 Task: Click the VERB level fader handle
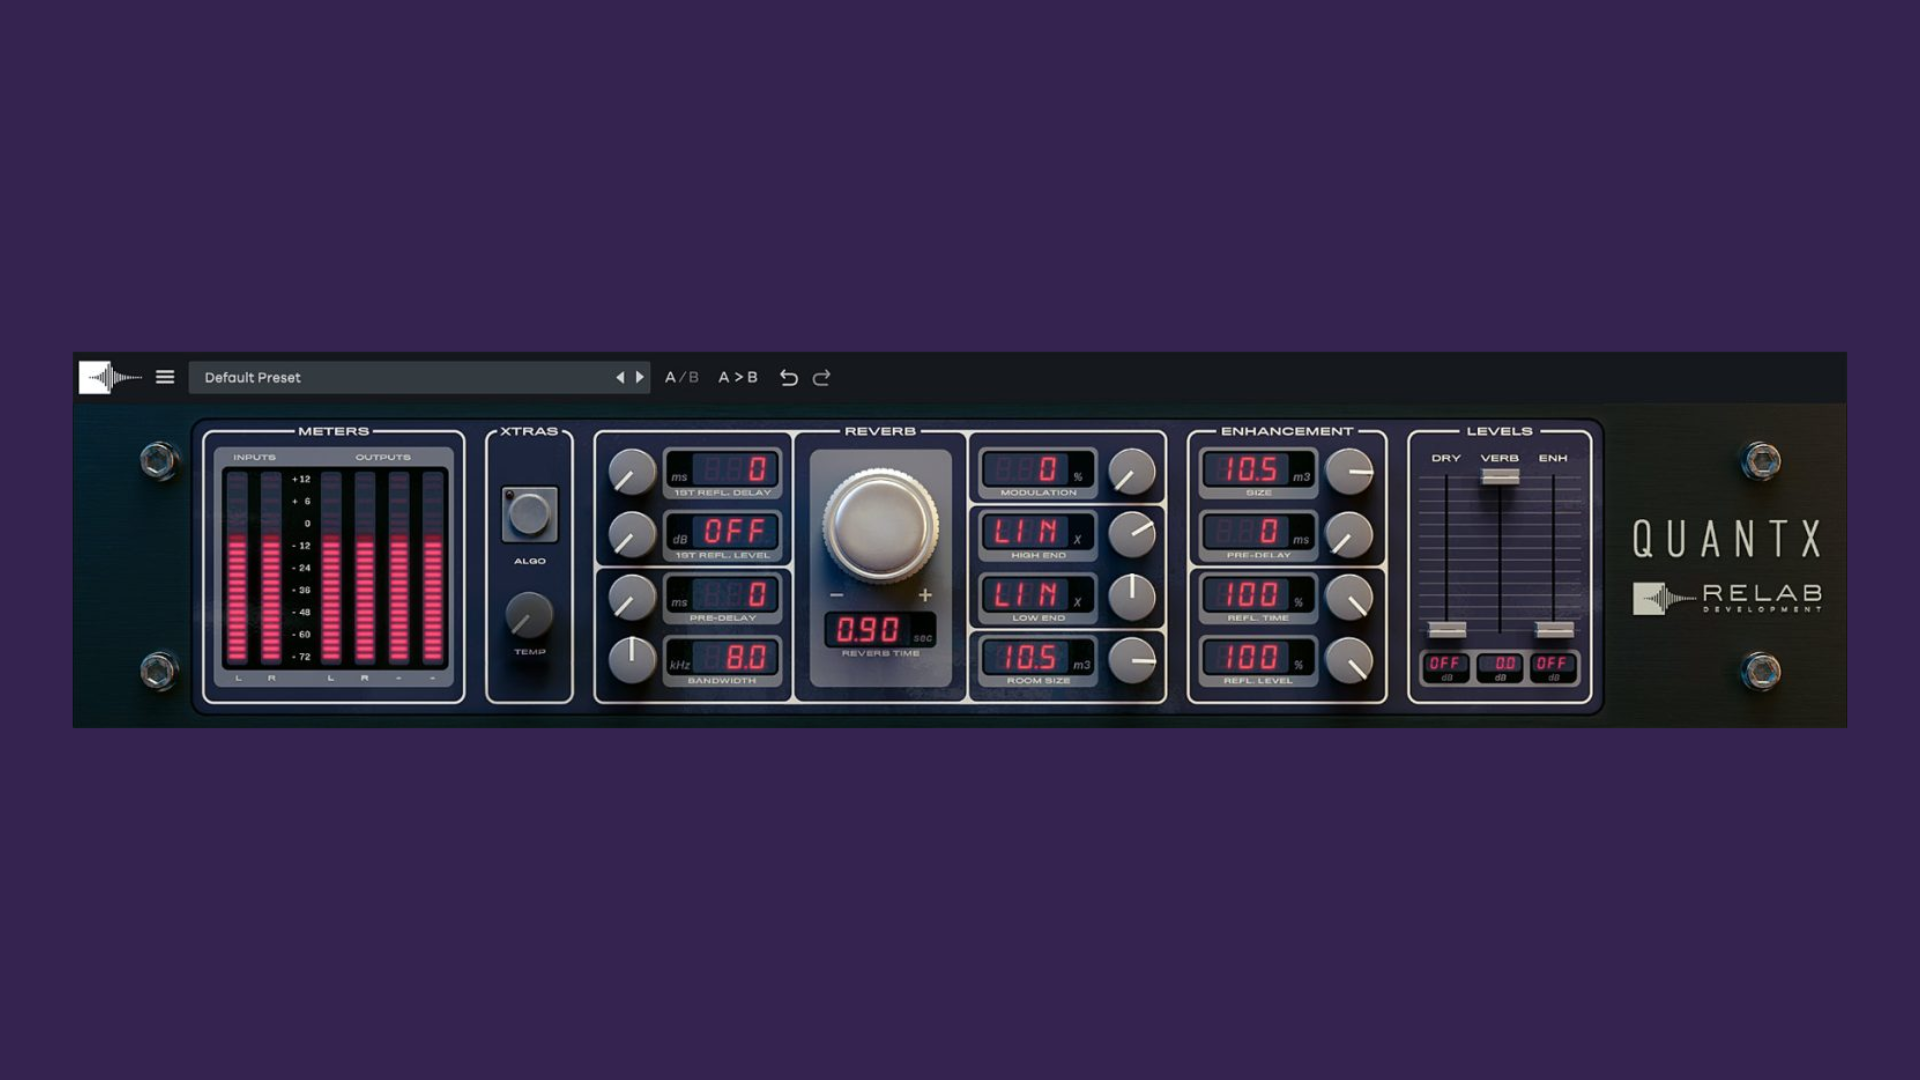tap(1500, 477)
